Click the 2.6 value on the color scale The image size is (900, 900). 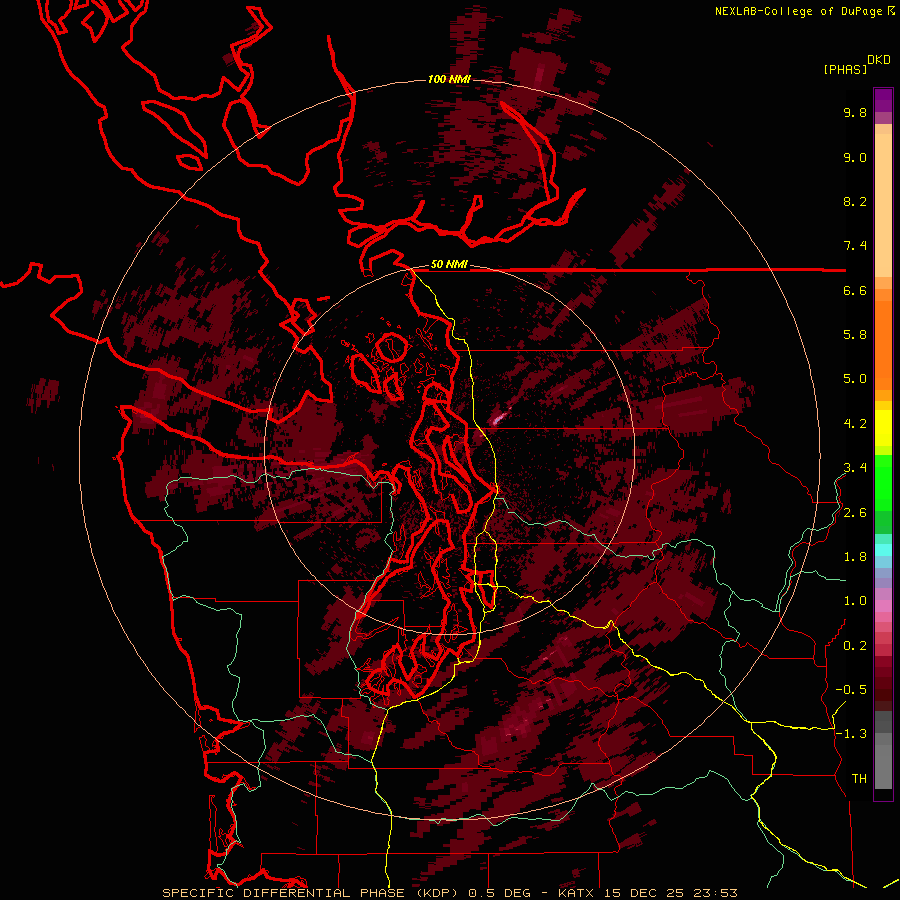tap(855, 513)
